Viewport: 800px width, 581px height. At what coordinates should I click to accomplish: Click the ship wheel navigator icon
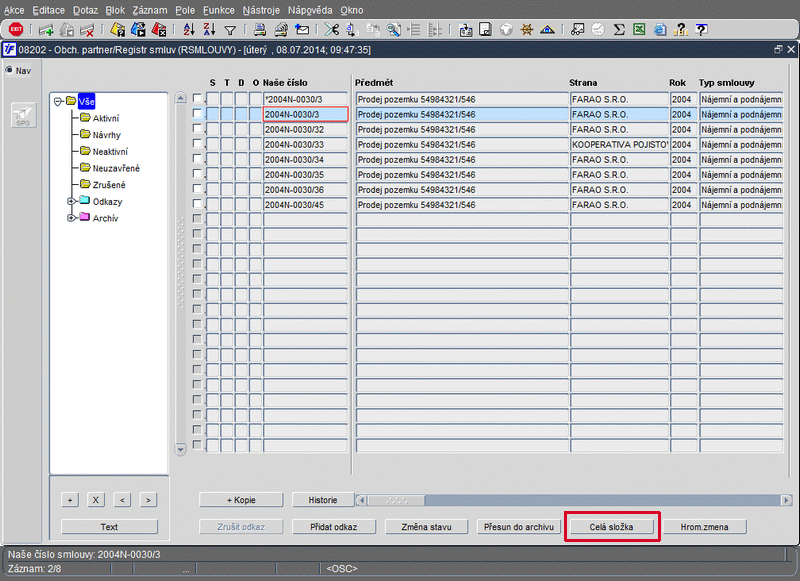(x=527, y=30)
